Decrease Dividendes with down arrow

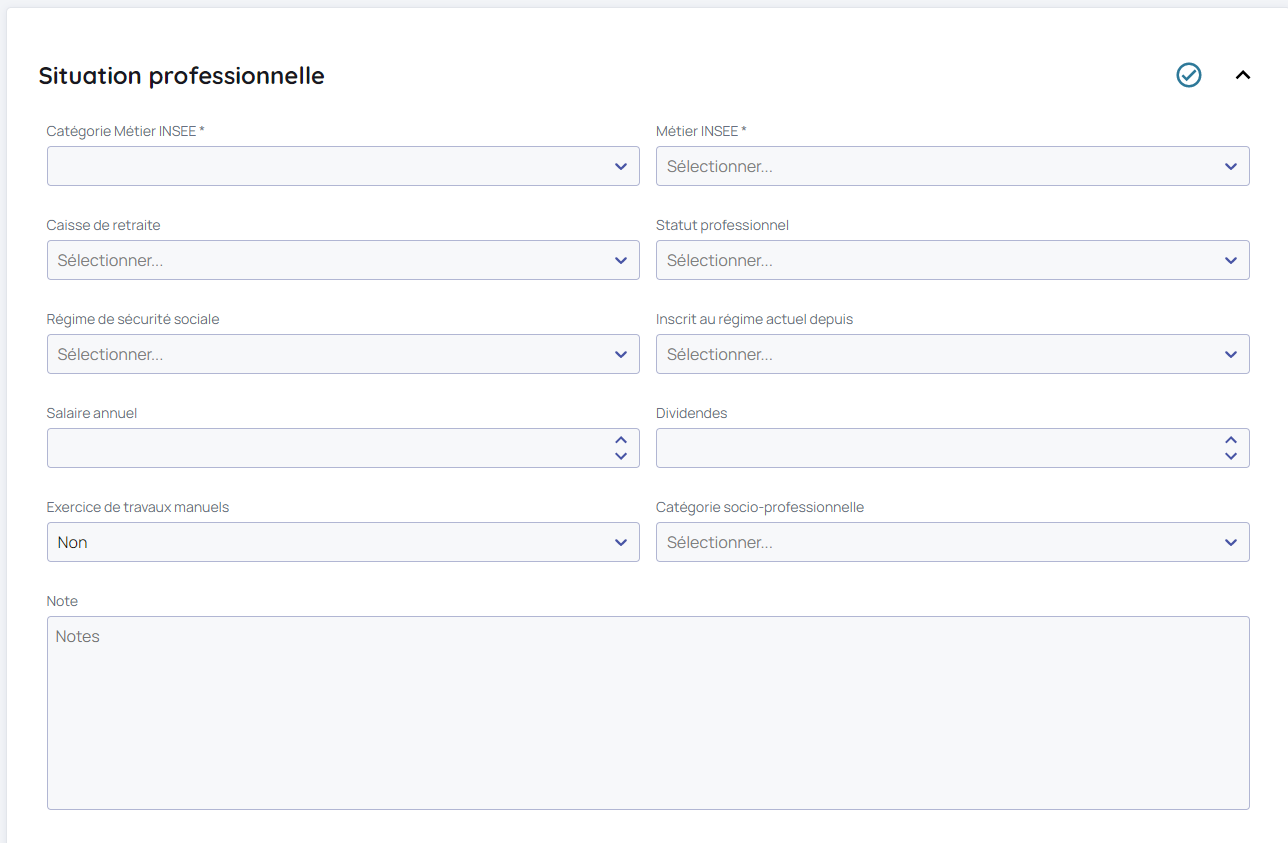click(x=1231, y=456)
